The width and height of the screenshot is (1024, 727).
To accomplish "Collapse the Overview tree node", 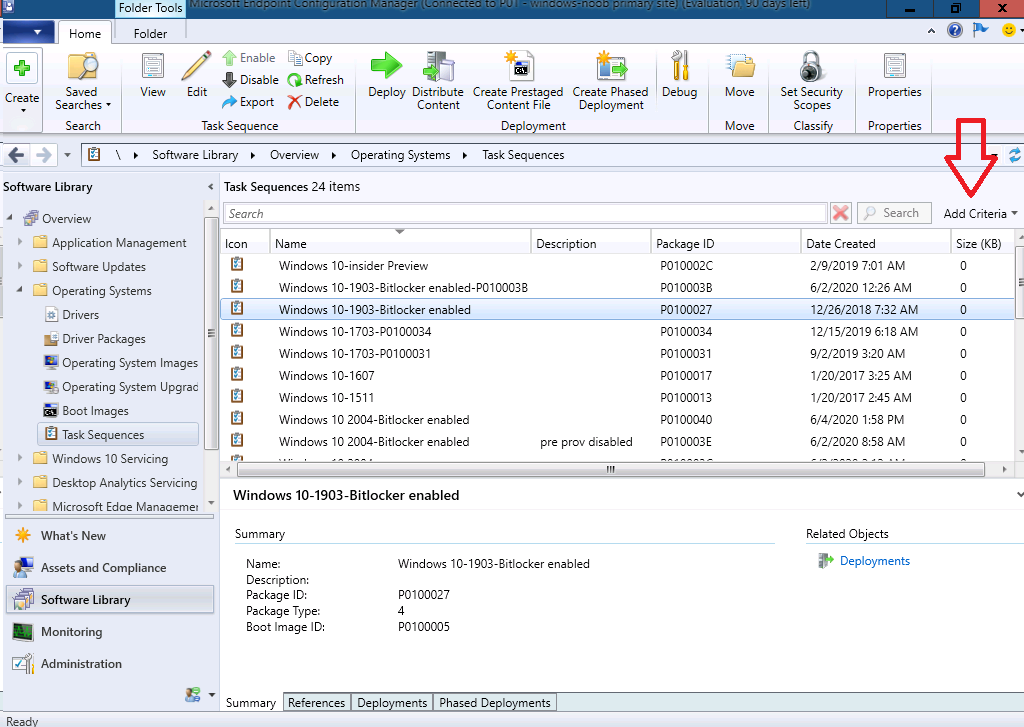I will [x=10, y=218].
